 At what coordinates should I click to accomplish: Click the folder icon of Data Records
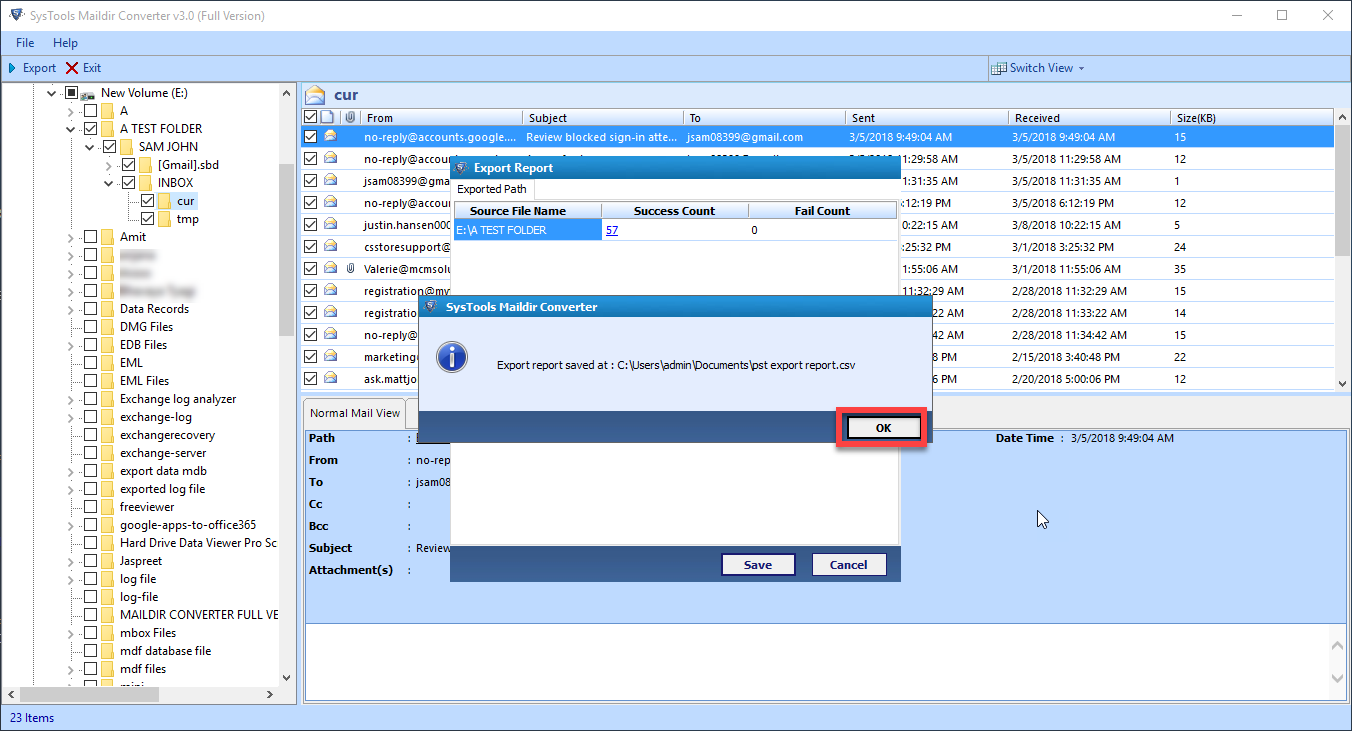(108, 309)
